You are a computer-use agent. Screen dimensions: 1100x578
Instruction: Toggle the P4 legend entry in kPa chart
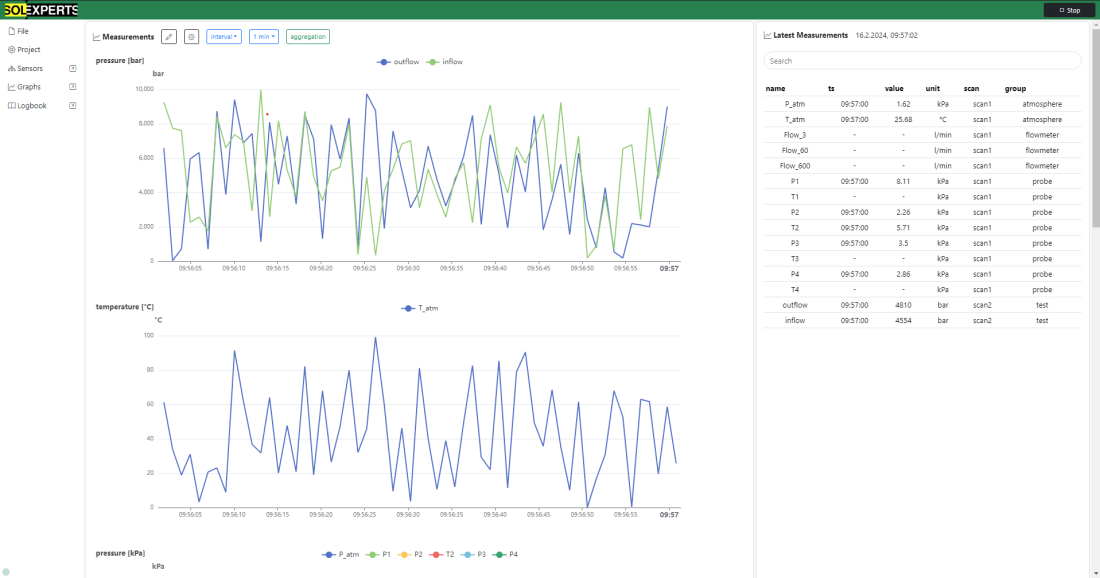point(506,554)
